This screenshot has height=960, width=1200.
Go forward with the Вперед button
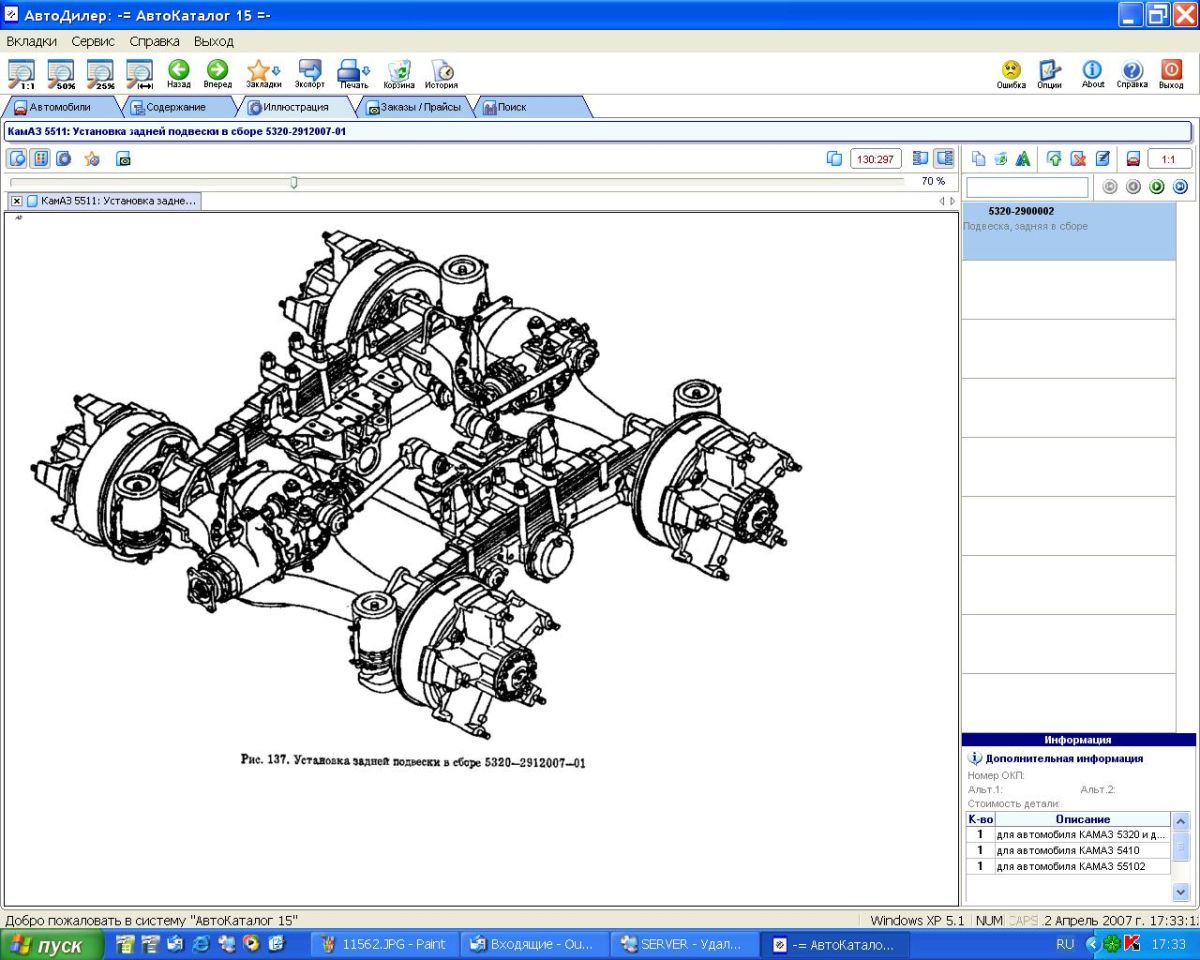tap(217, 73)
